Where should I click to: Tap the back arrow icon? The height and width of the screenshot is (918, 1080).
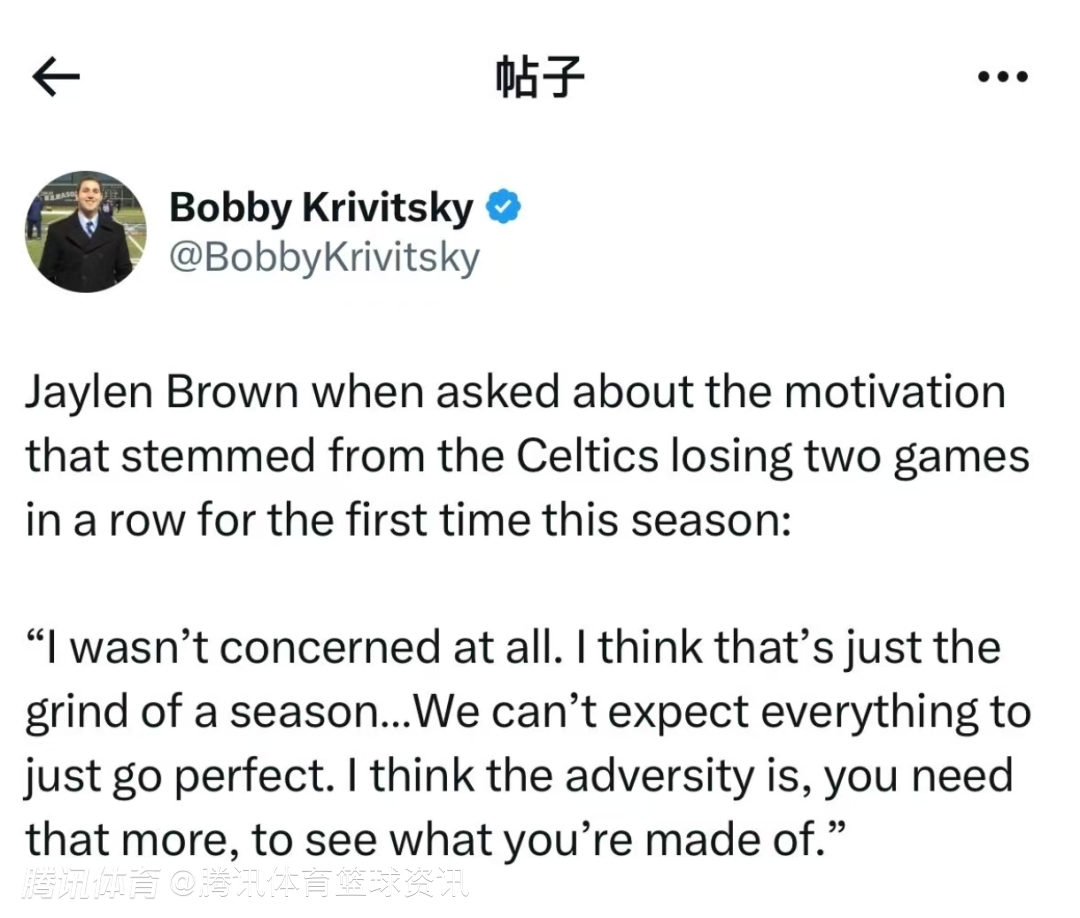pyautogui.click(x=56, y=77)
